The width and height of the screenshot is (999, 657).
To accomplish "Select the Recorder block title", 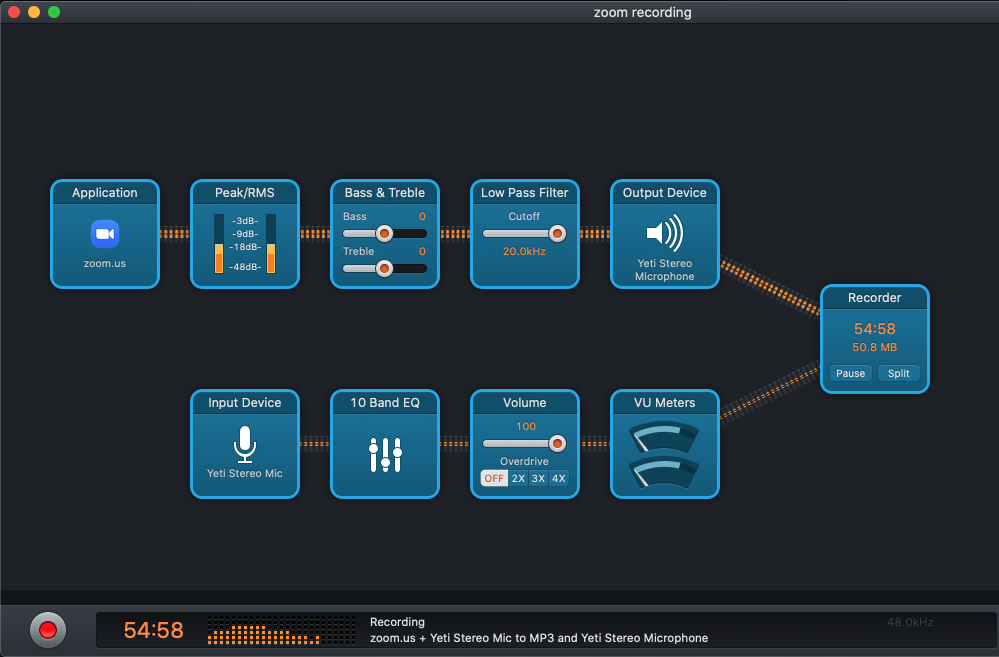I will 874,298.
